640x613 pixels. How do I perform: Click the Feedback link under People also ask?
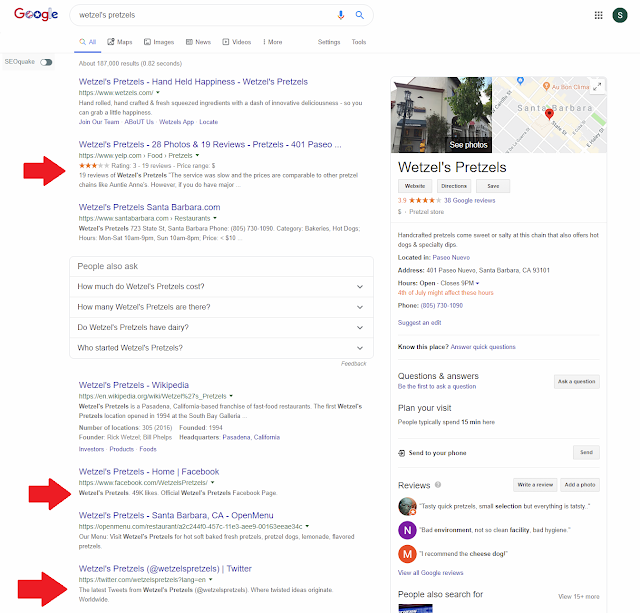pos(353,364)
